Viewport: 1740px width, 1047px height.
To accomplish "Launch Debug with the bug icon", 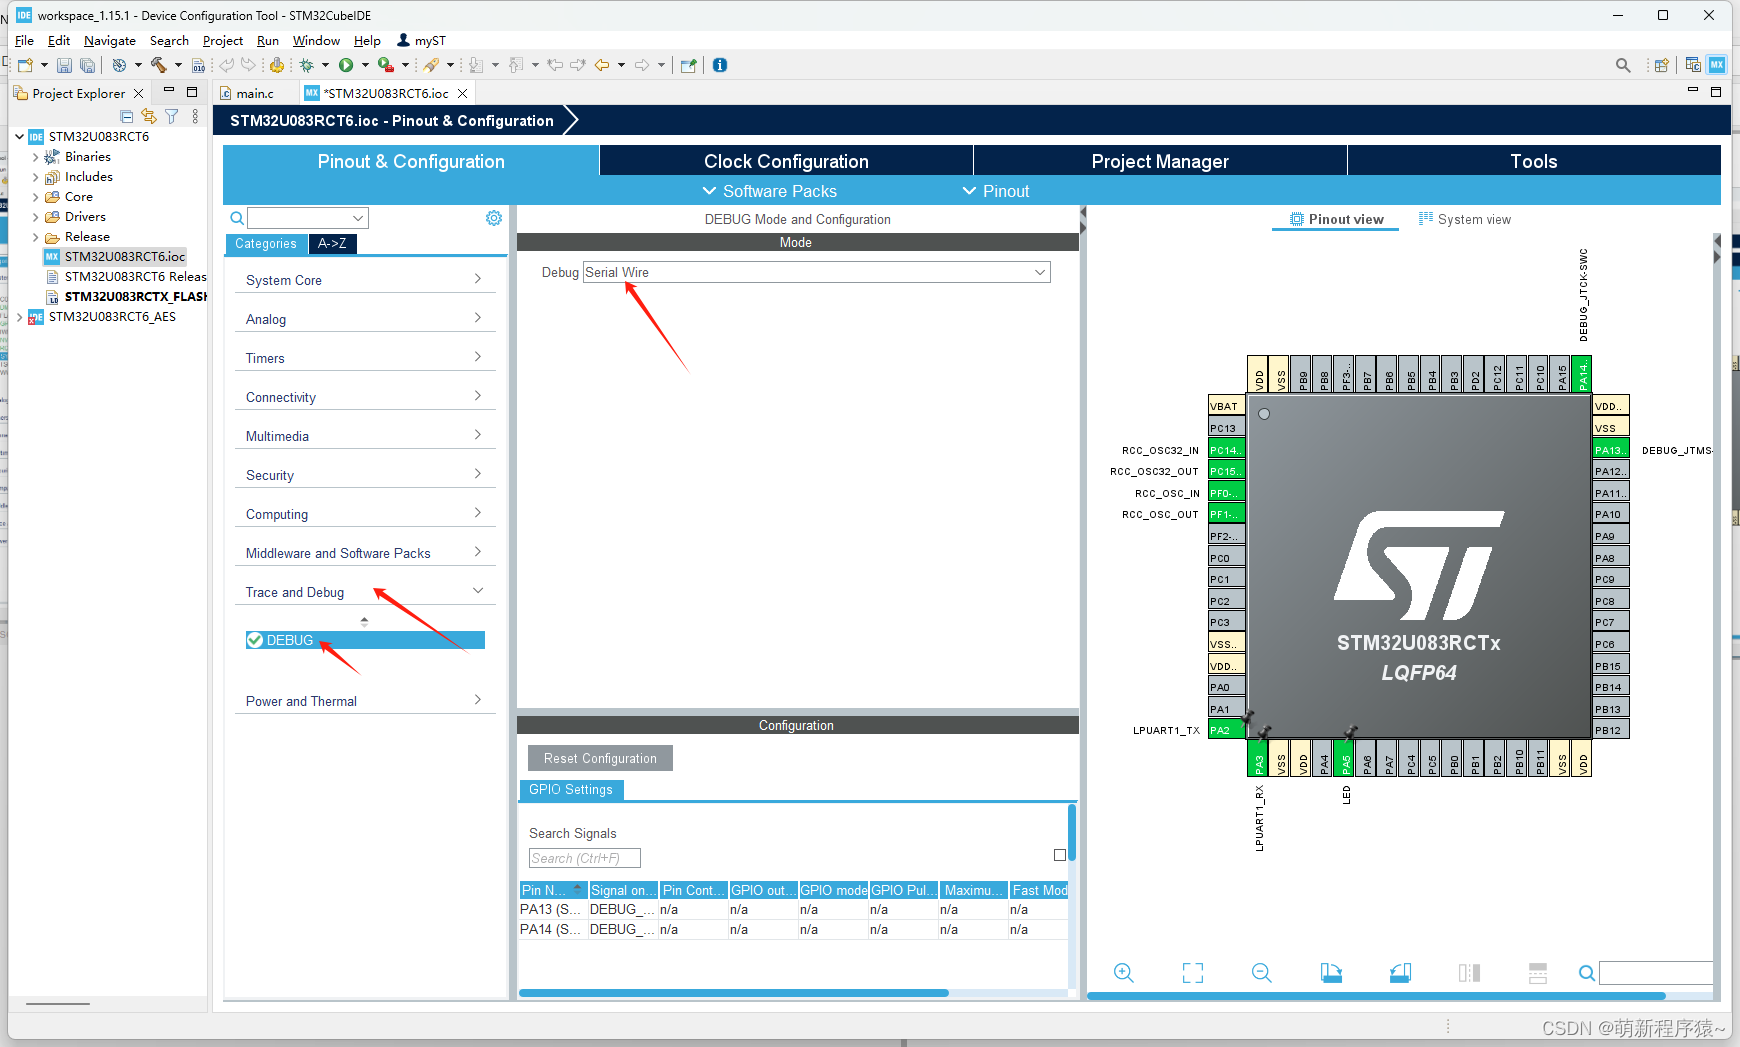I will (307, 64).
